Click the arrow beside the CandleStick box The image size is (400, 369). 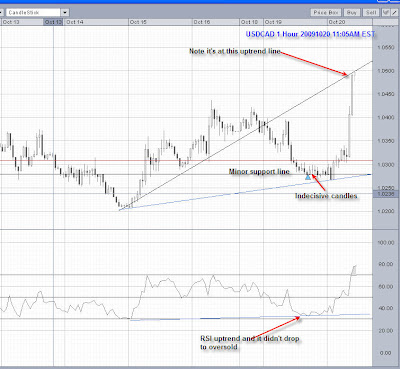(x=65, y=13)
